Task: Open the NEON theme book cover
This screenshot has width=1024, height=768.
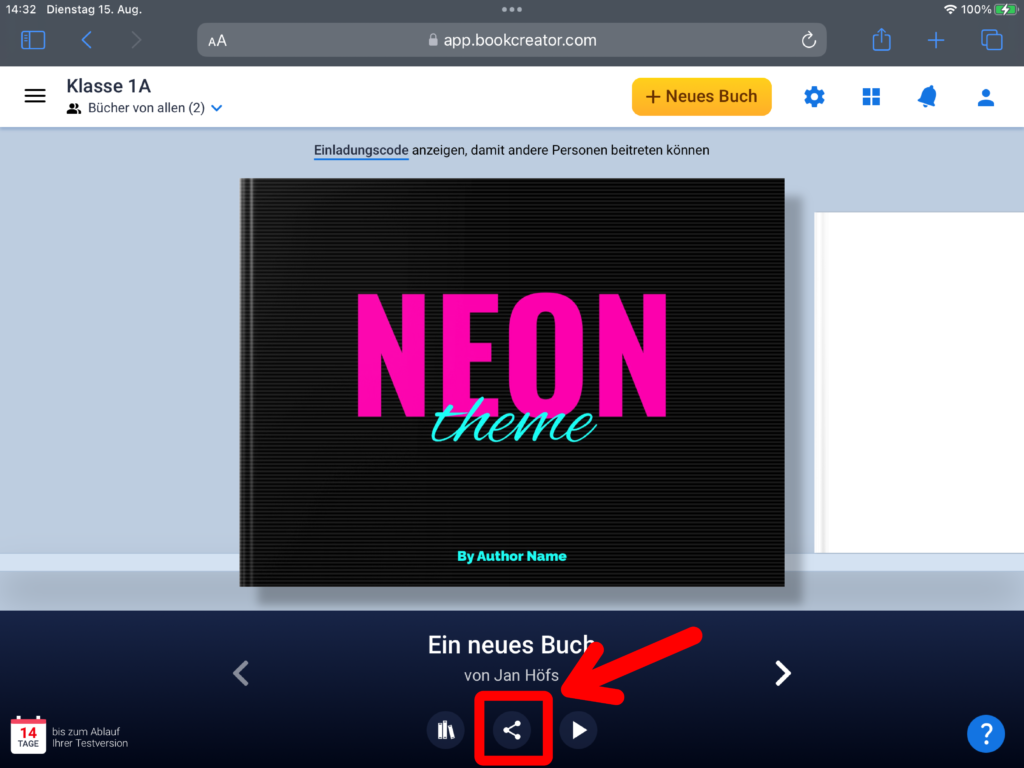Action: point(512,382)
